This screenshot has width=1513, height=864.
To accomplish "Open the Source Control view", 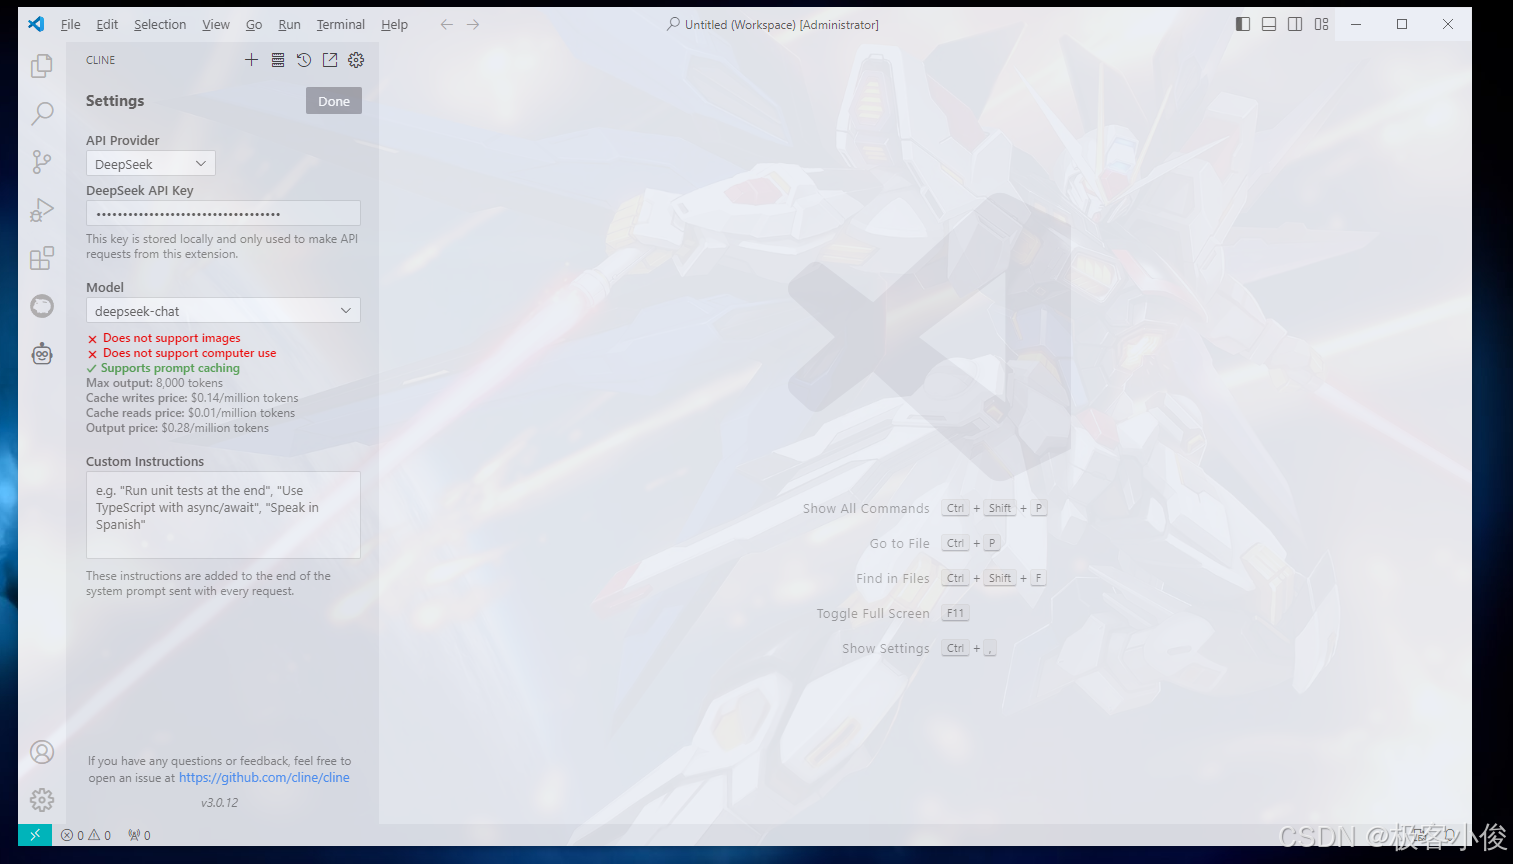I will (41, 161).
